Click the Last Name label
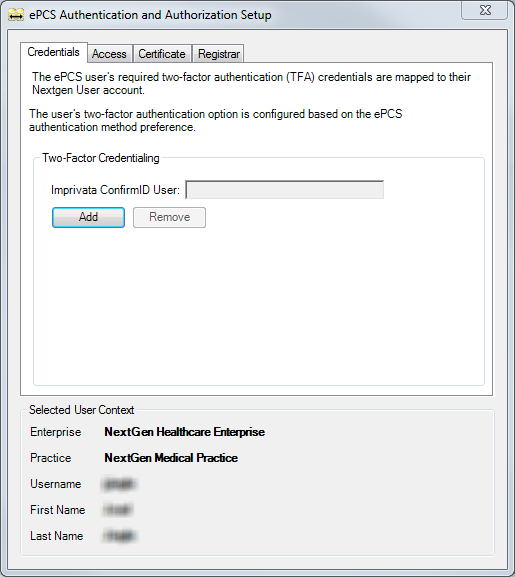The height and width of the screenshot is (577, 515). pos(57,536)
